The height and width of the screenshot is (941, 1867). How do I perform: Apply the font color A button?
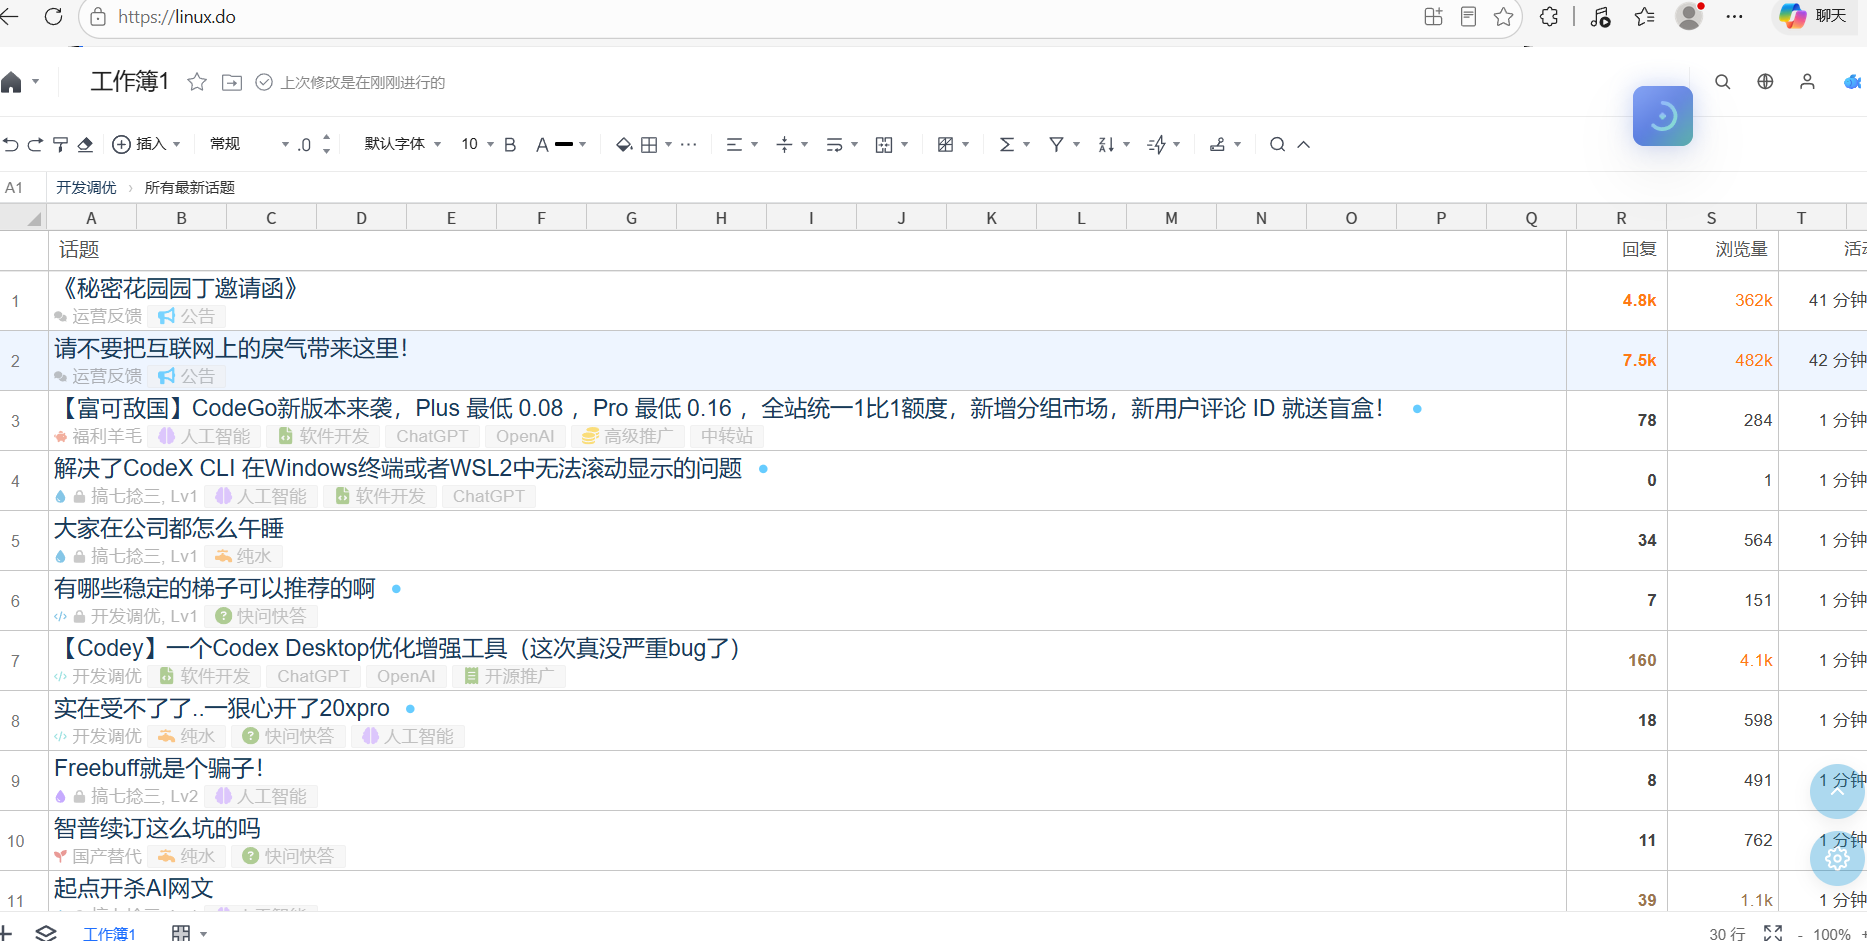tap(542, 145)
